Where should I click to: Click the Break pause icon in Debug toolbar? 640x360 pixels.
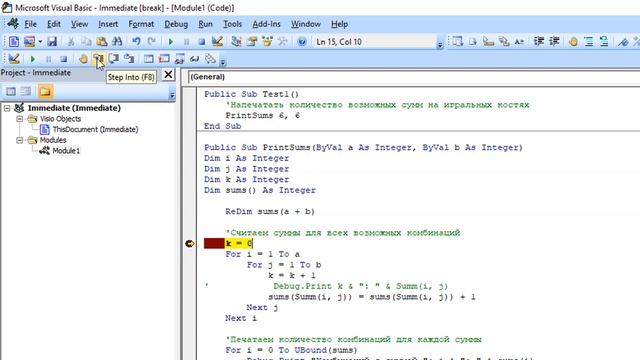[48, 59]
